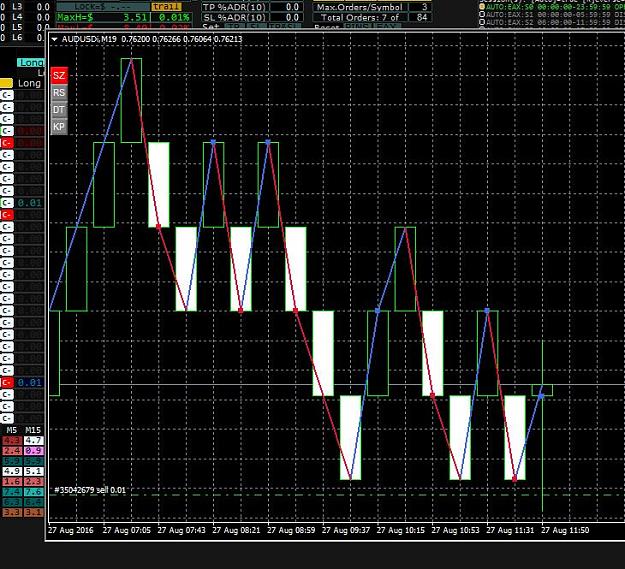Click the gray RS button on chart
The height and width of the screenshot is (569, 625).
(x=59, y=93)
